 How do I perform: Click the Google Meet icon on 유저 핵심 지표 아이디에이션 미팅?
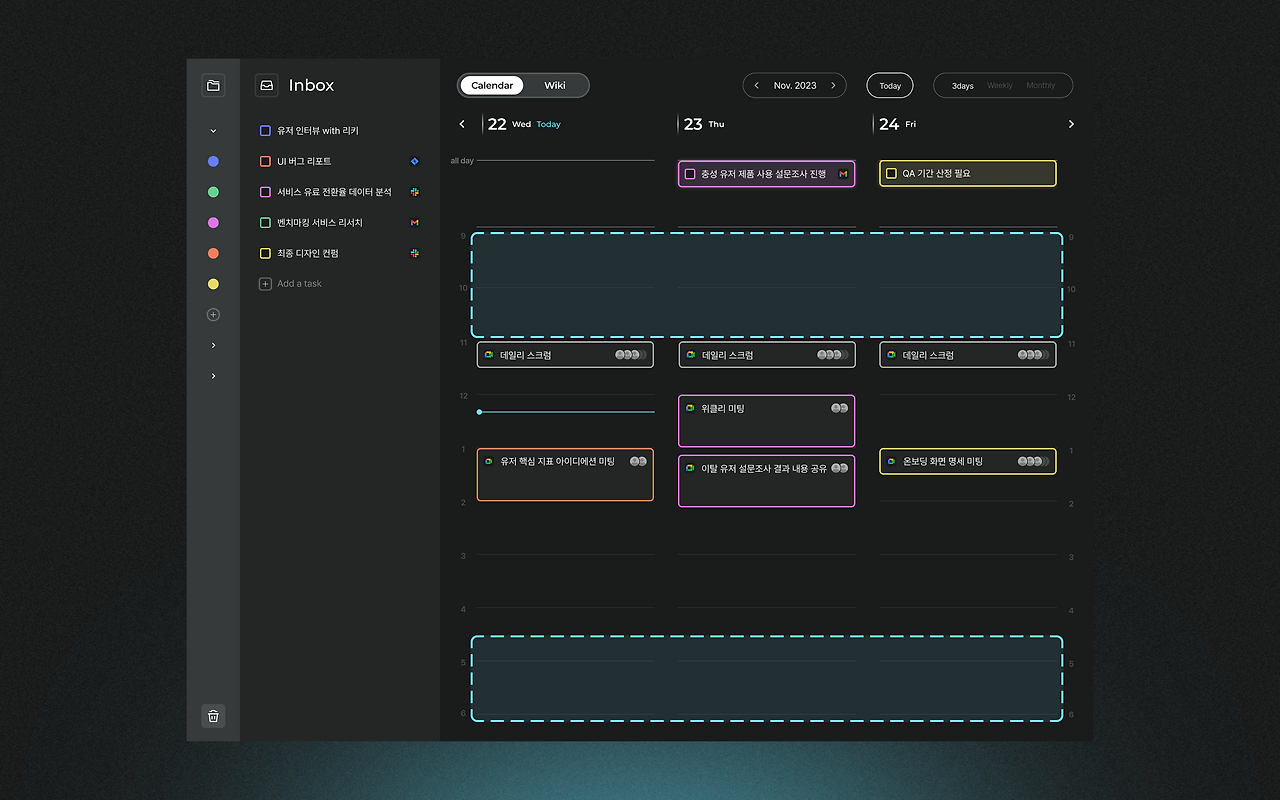click(489, 462)
